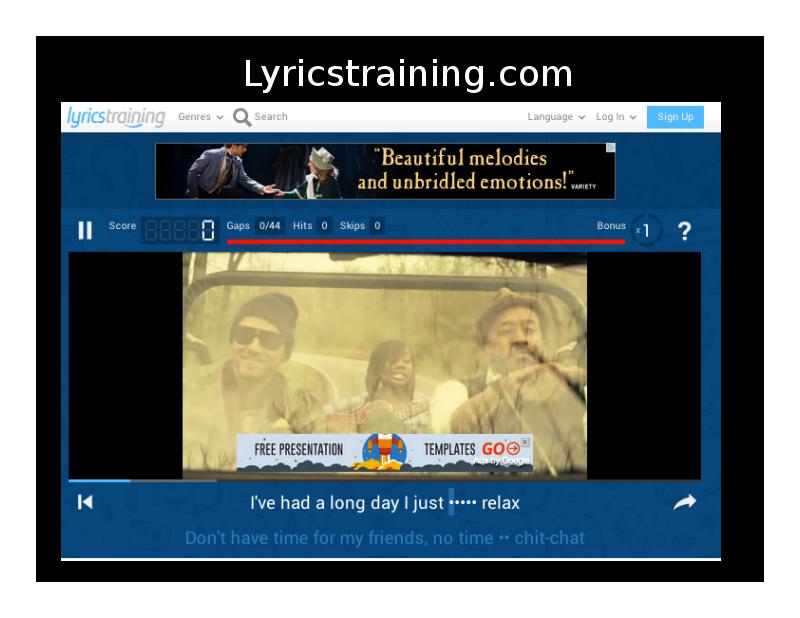Click the bonus x1 multiplier dial
Screen dimensions: 800x618
click(x=646, y=231)
